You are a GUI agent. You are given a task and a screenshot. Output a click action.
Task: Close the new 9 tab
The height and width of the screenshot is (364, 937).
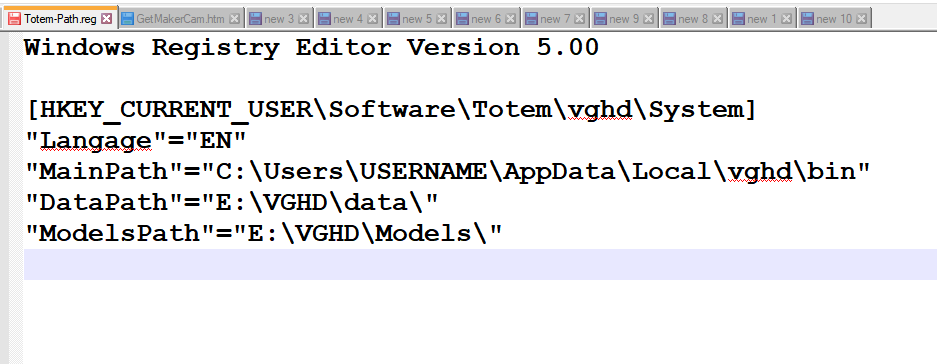pyautogui.click(x=648, y=19)
